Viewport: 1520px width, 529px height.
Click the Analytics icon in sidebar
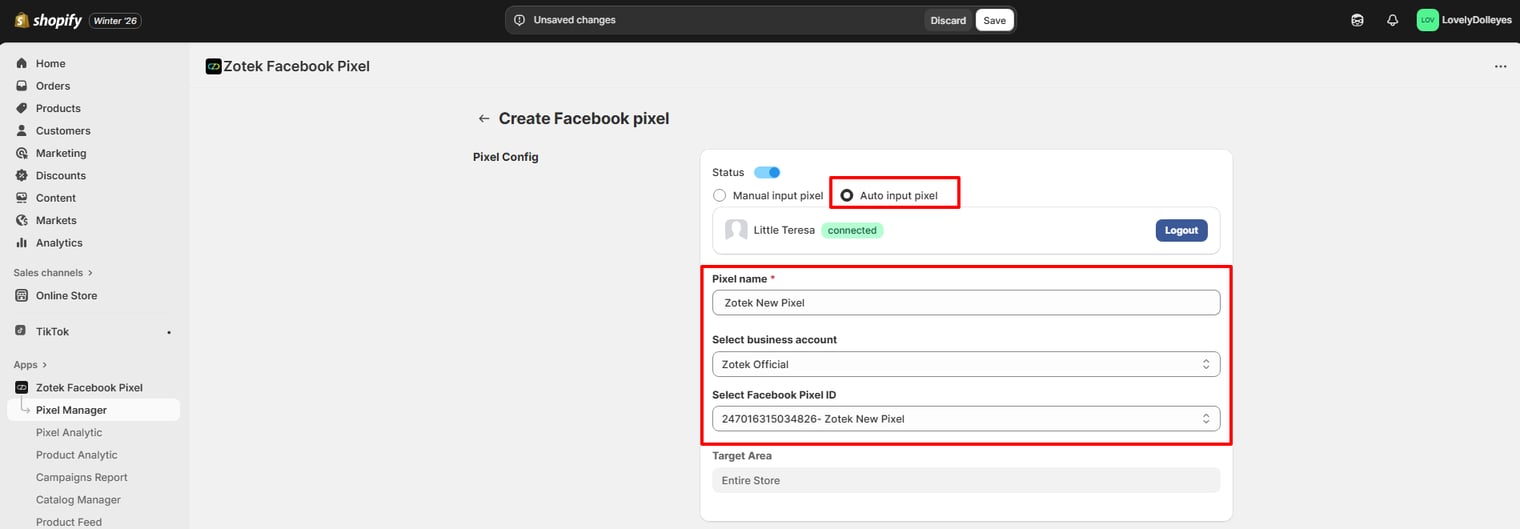point(22,243)
